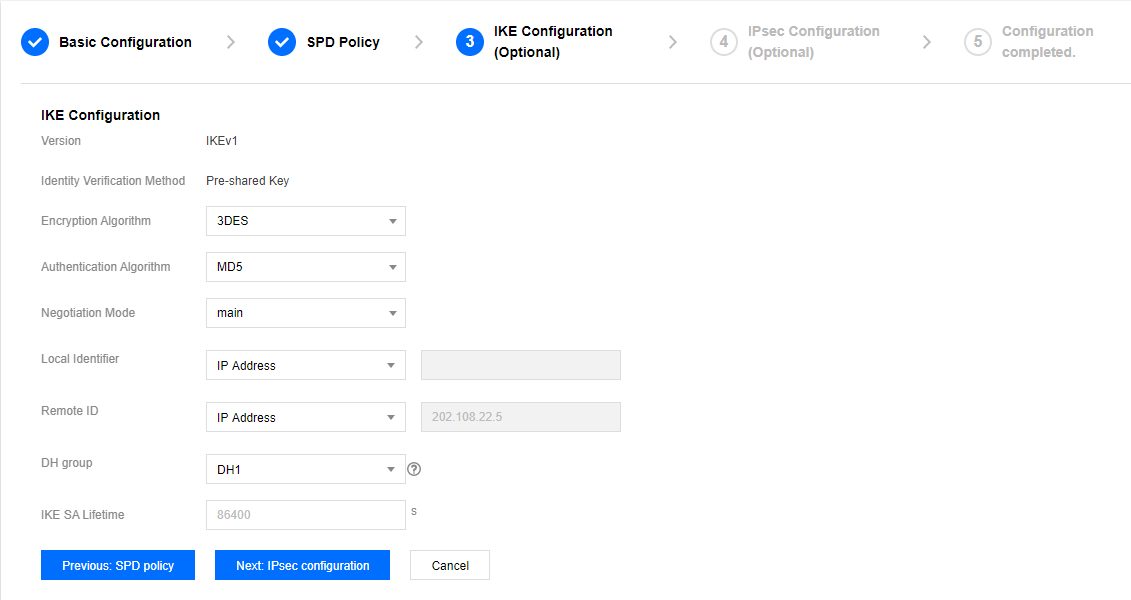Click the SPD Policy checkmark step icon
The height and width of the screenshot is (600, 1131).
pyautogui.click(x=282, y=42)
